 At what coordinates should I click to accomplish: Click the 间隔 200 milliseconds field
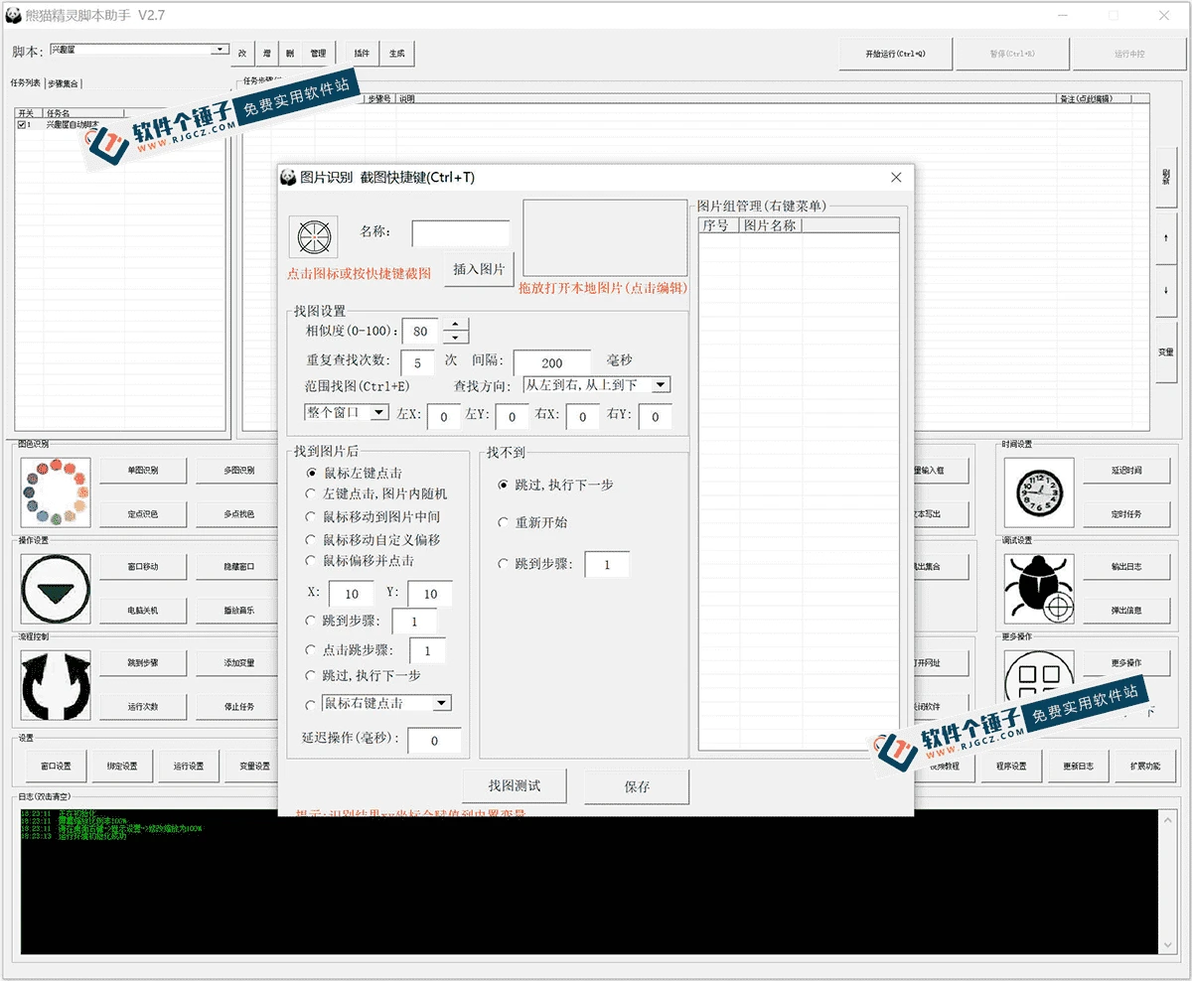point(552,363)
